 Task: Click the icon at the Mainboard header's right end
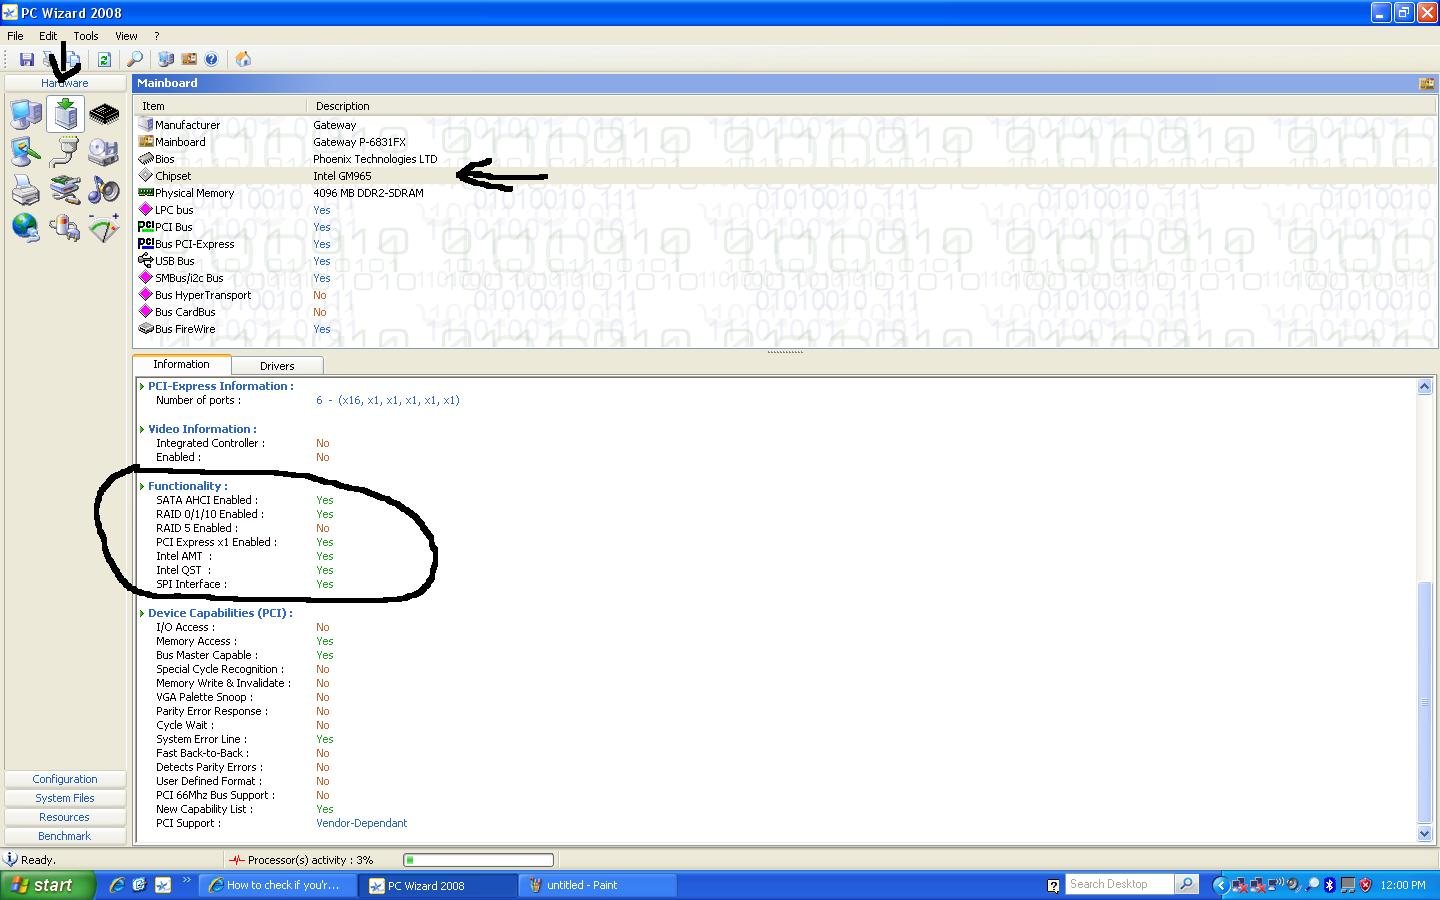1427,83
